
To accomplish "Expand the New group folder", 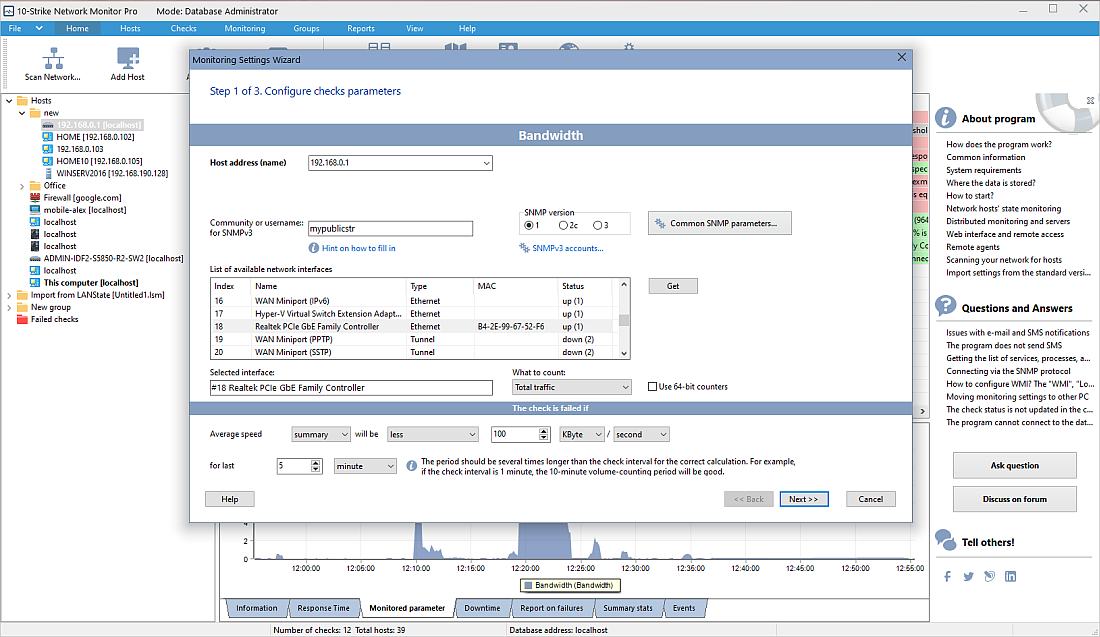I will (x=9, y=307).
